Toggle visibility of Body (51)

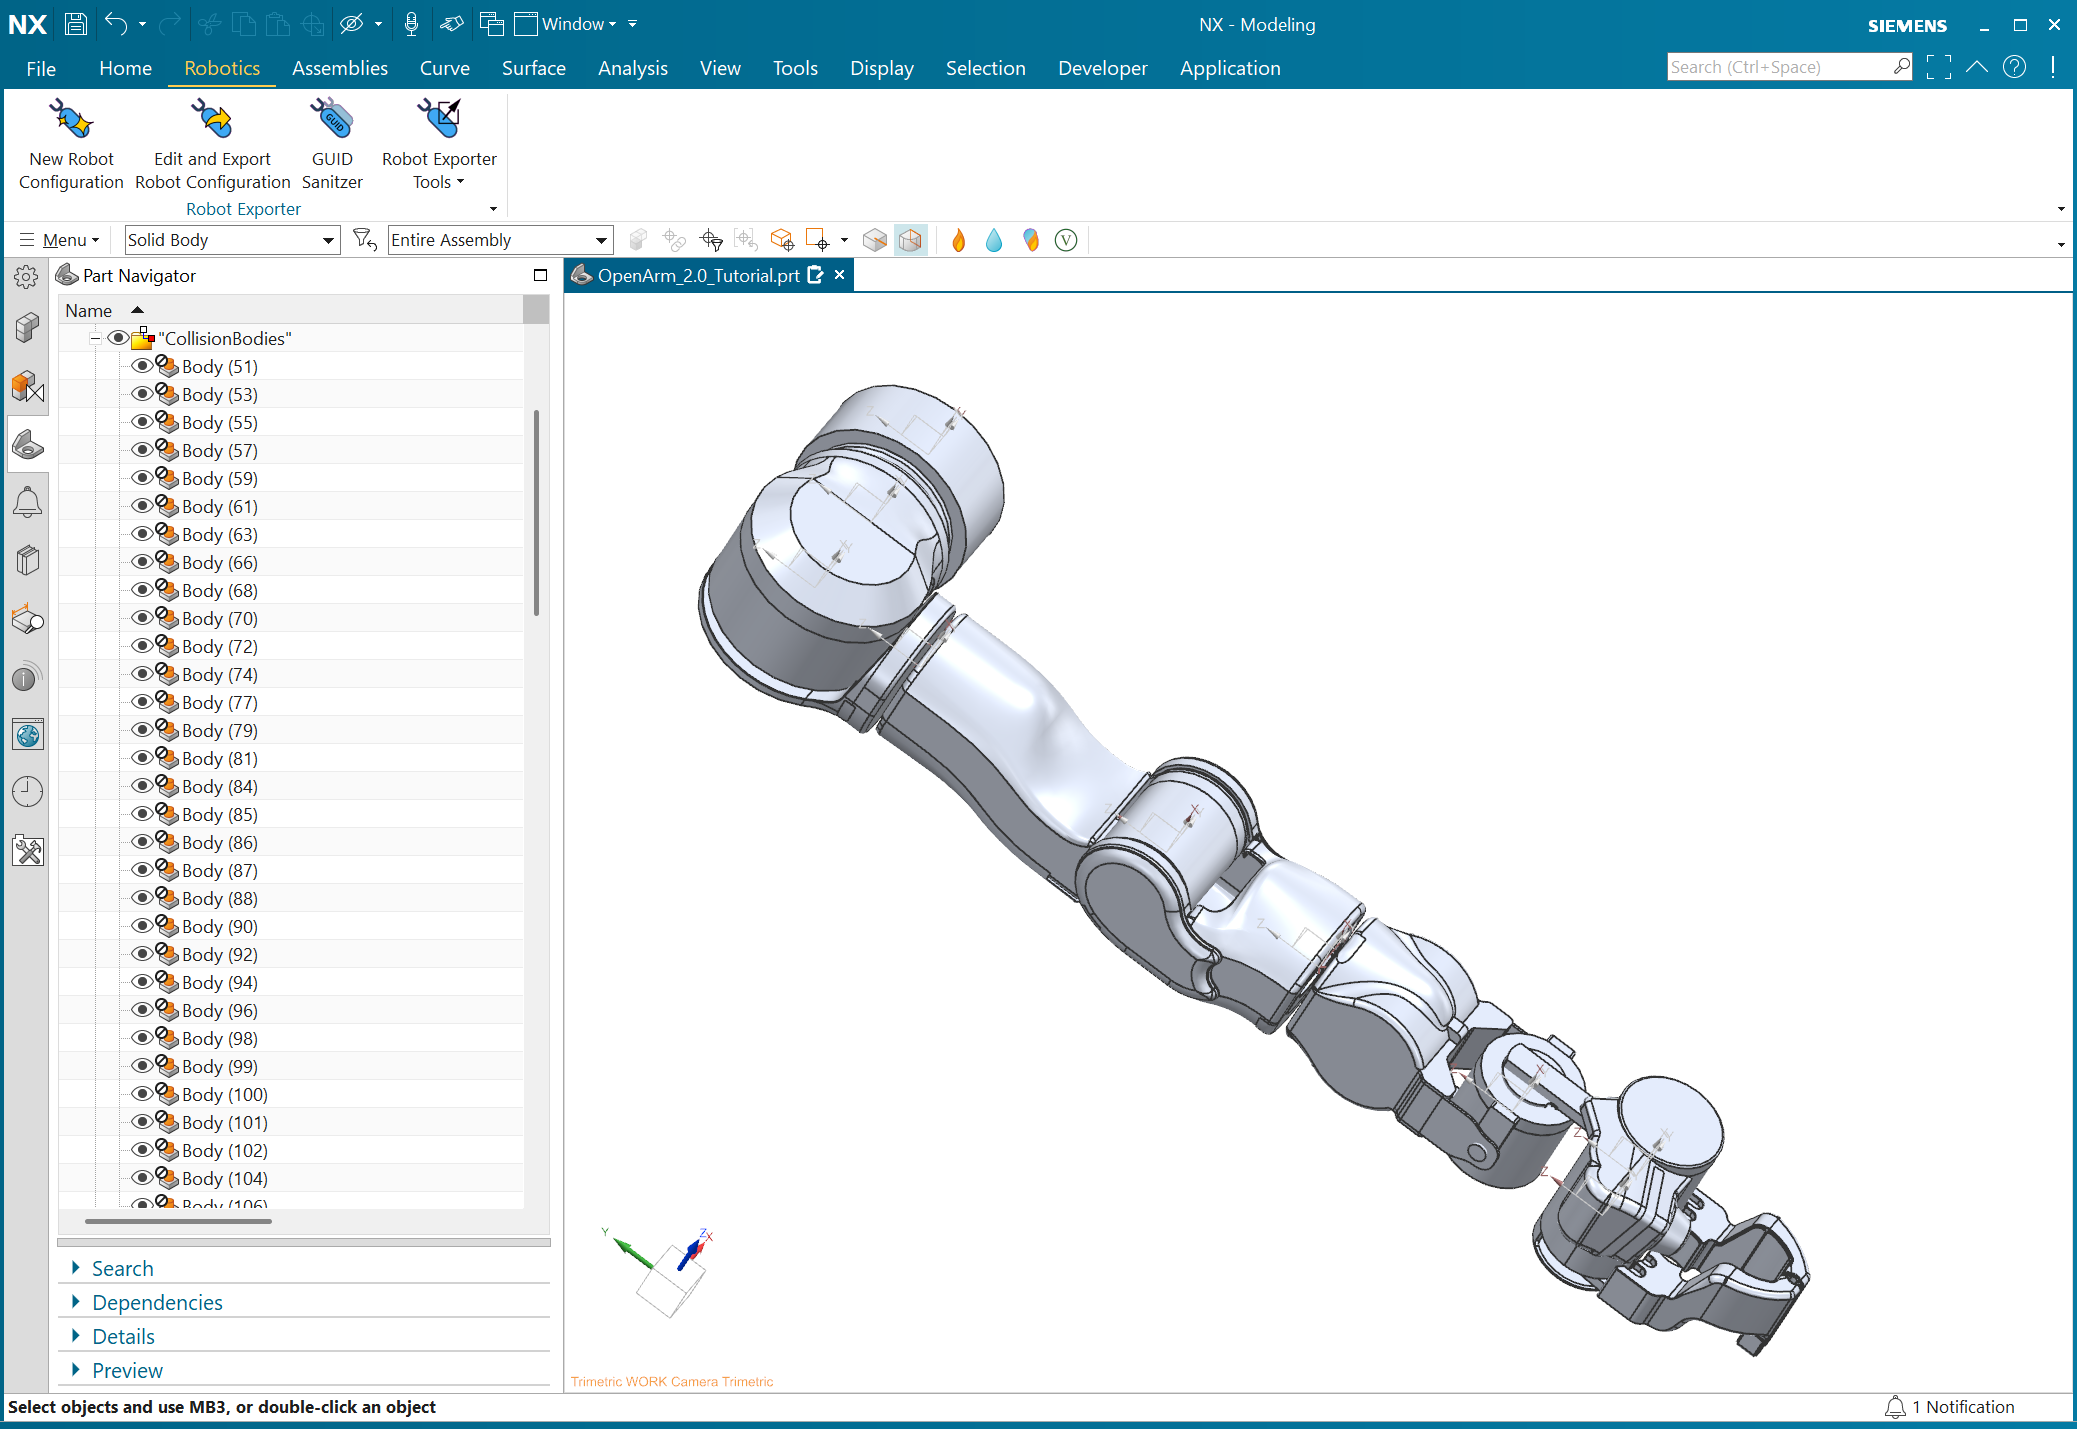[x=142, y=366]
